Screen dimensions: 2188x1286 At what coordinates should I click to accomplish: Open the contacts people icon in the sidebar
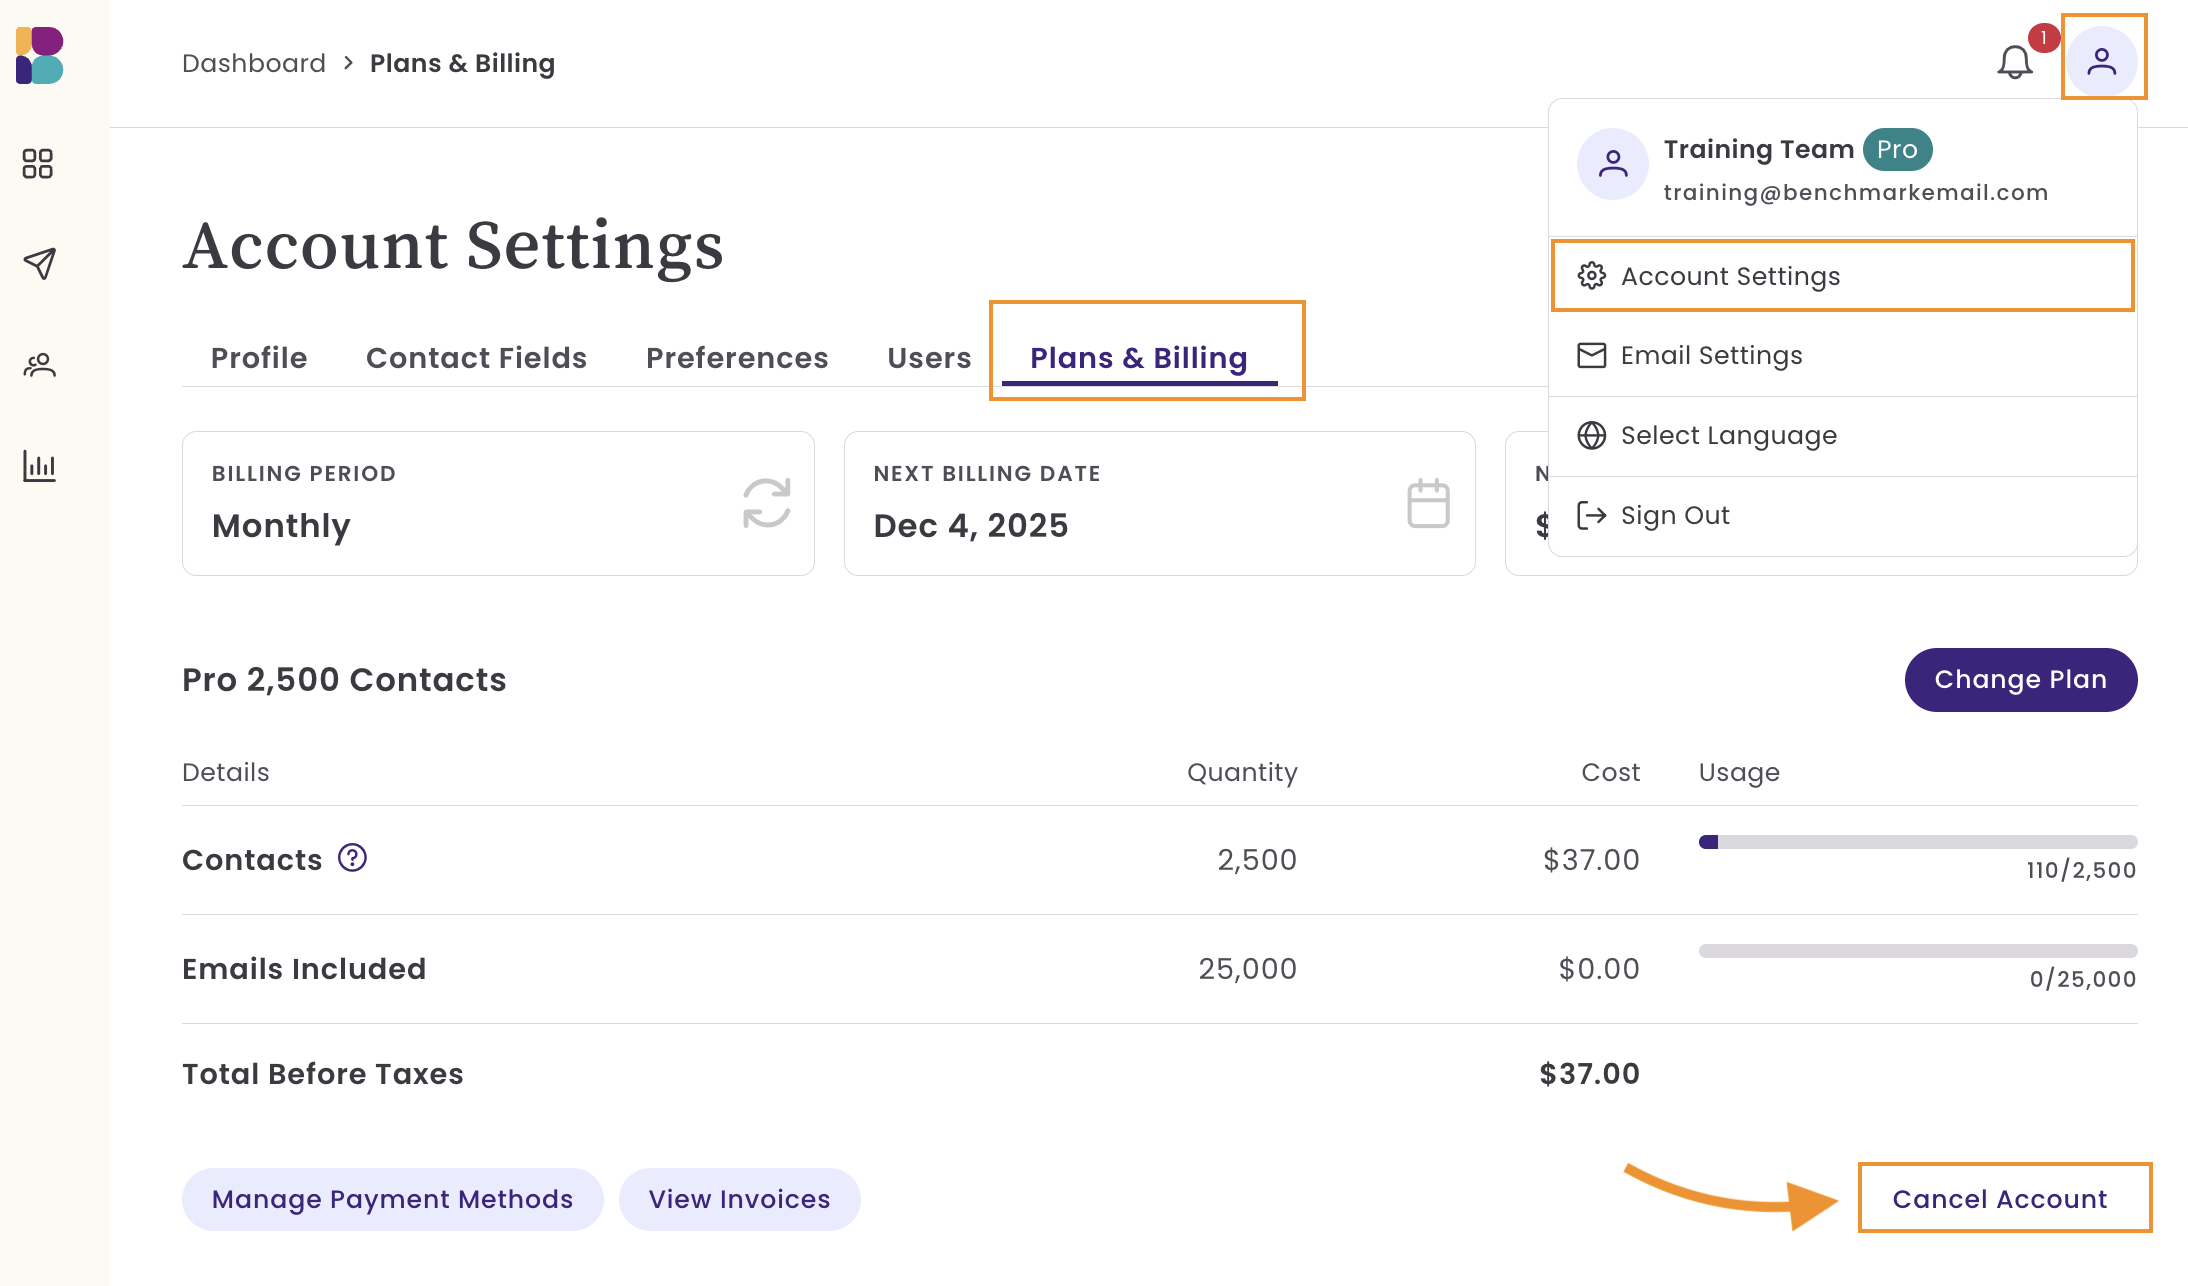(x=39, y=365)
